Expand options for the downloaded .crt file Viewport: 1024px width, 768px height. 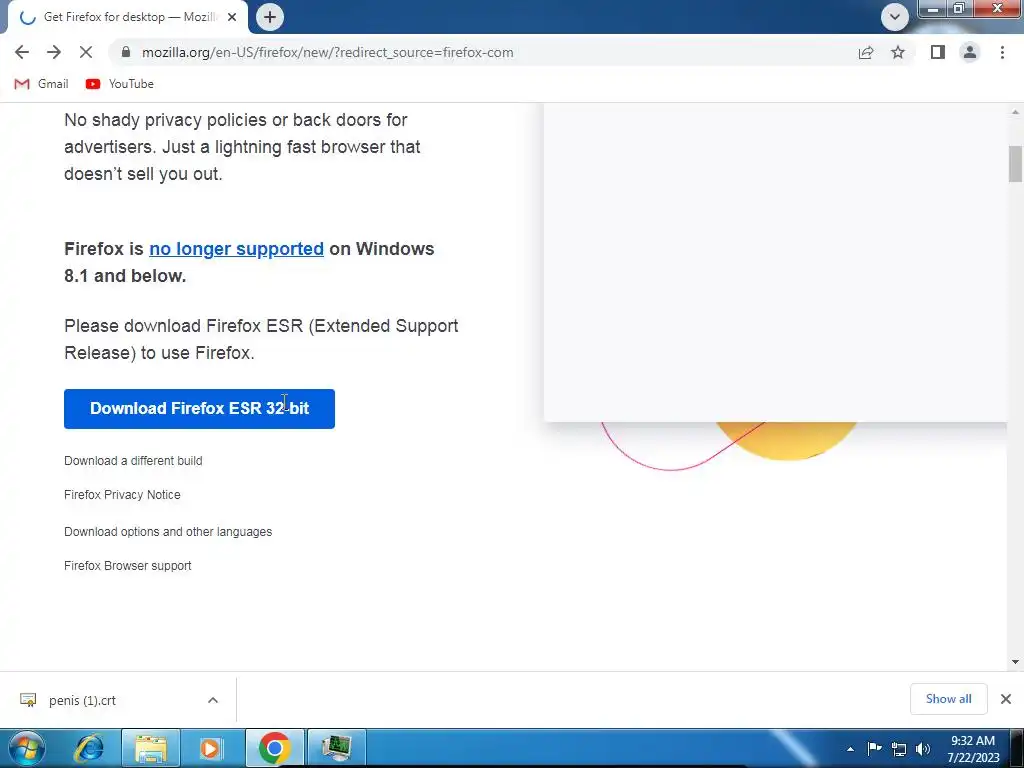click(x=213, y=700)
